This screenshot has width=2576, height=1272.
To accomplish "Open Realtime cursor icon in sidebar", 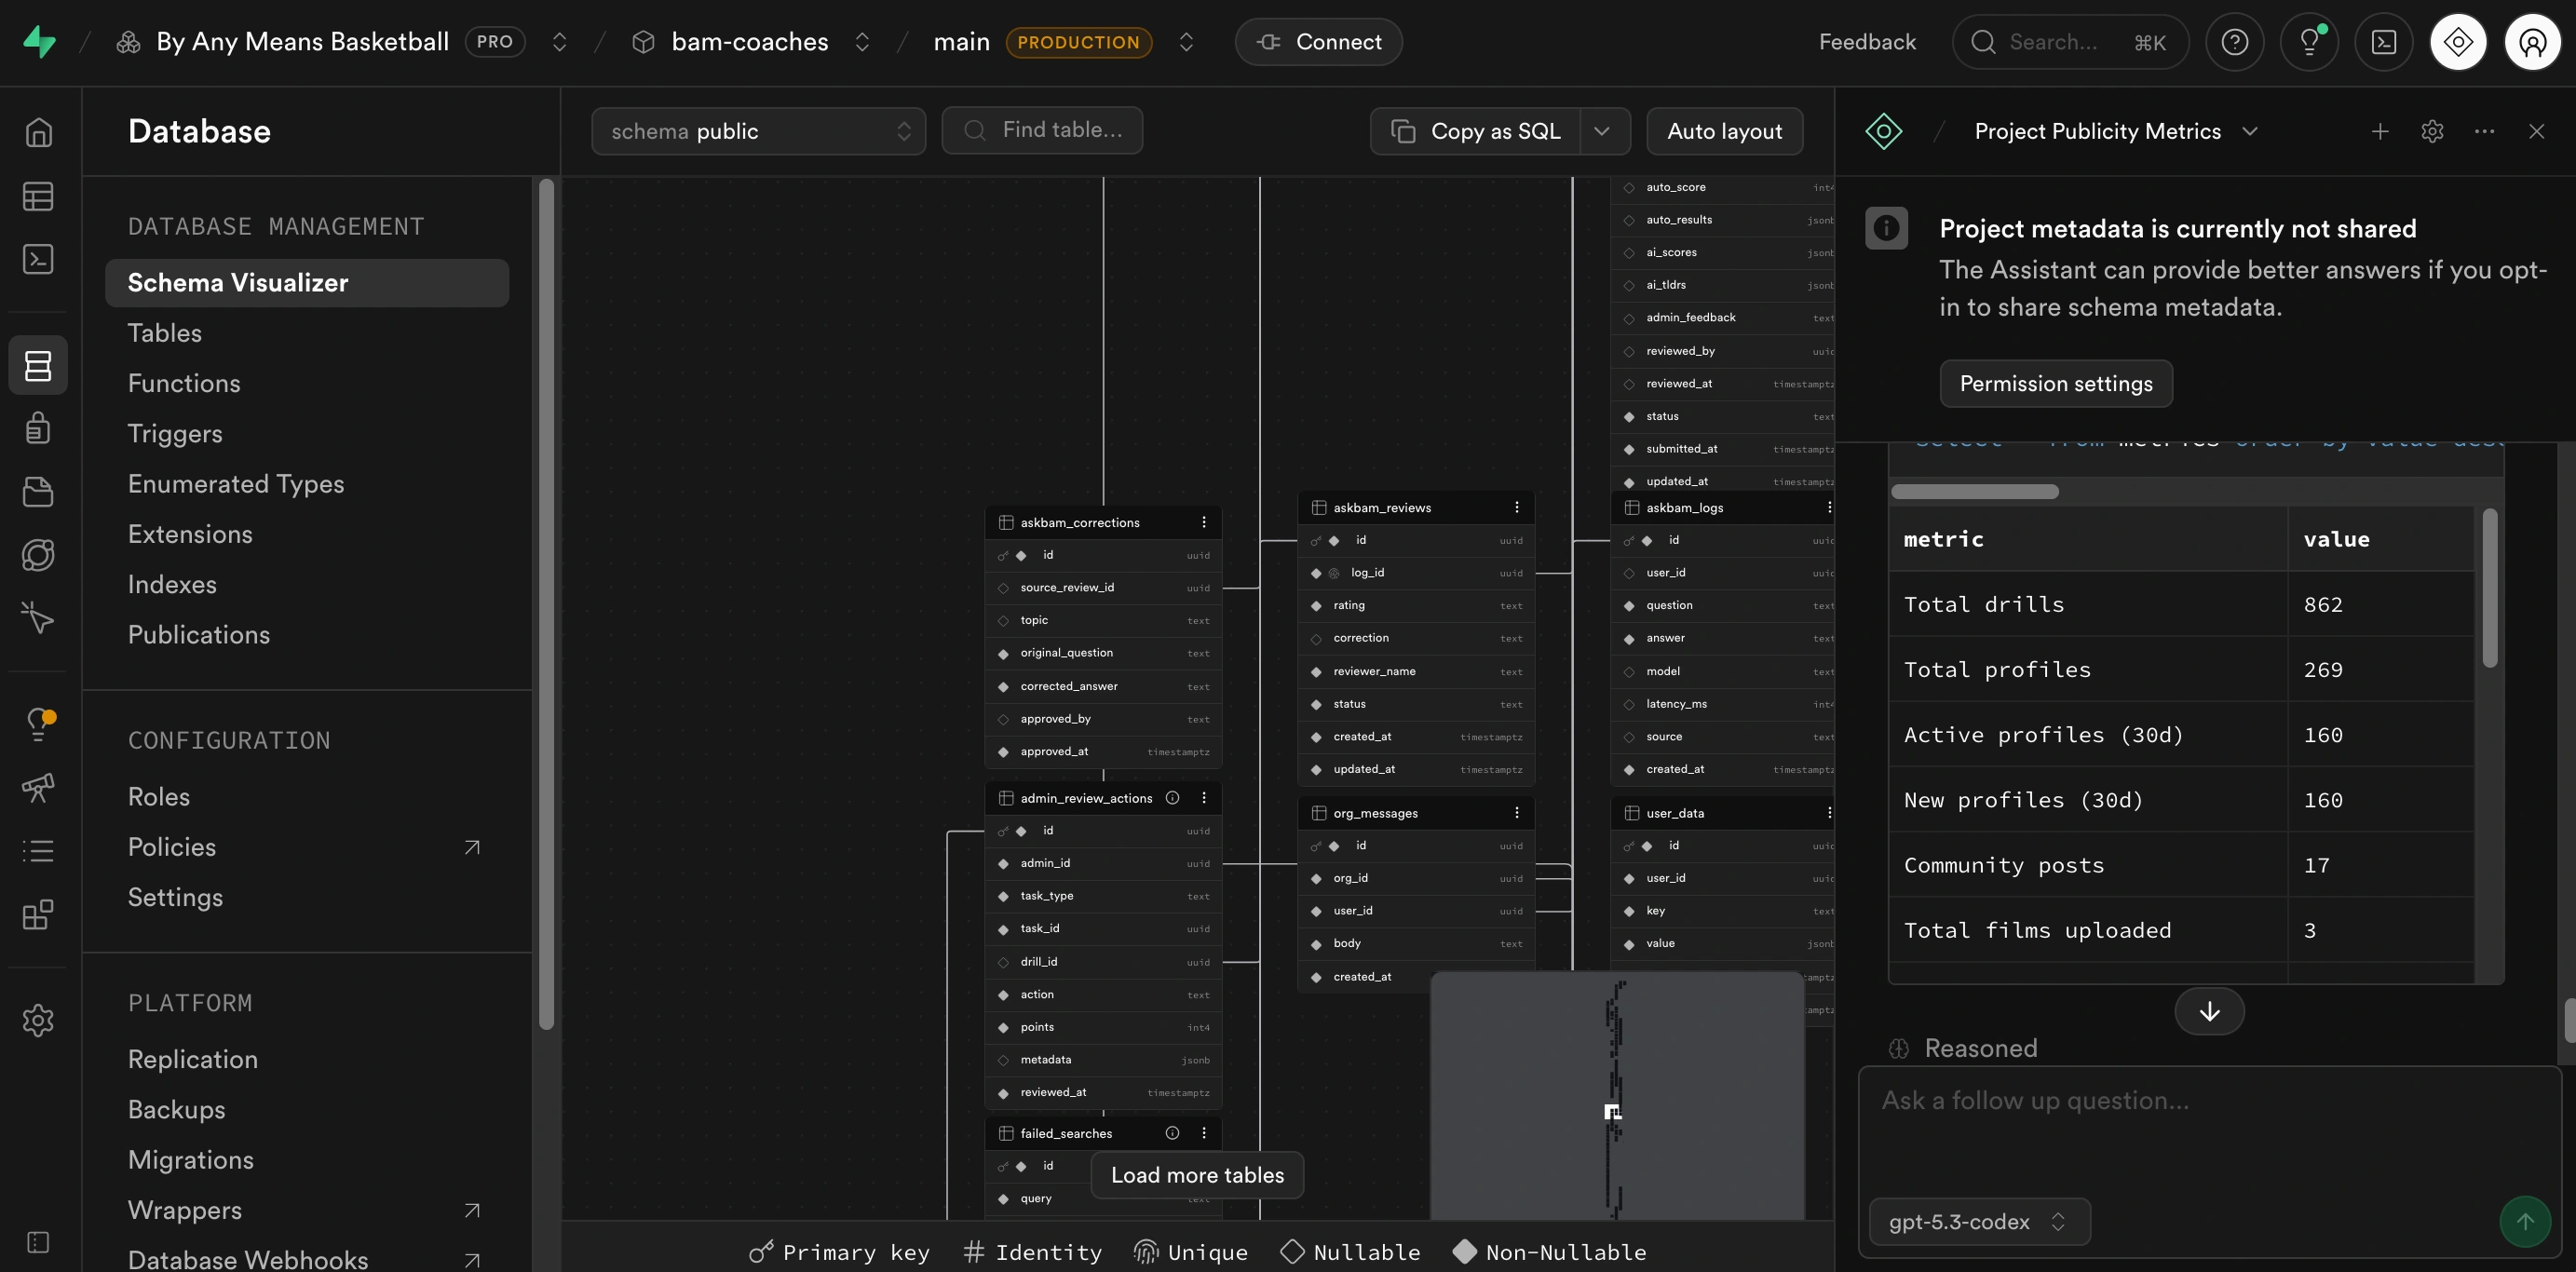I will pyautogui.click(x=38, y=618).
